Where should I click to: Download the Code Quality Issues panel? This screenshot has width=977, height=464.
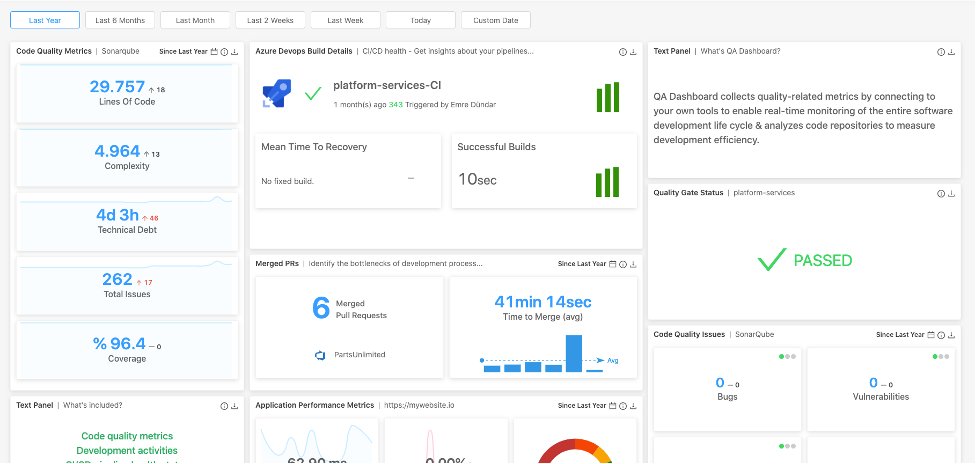pos(951,335)
